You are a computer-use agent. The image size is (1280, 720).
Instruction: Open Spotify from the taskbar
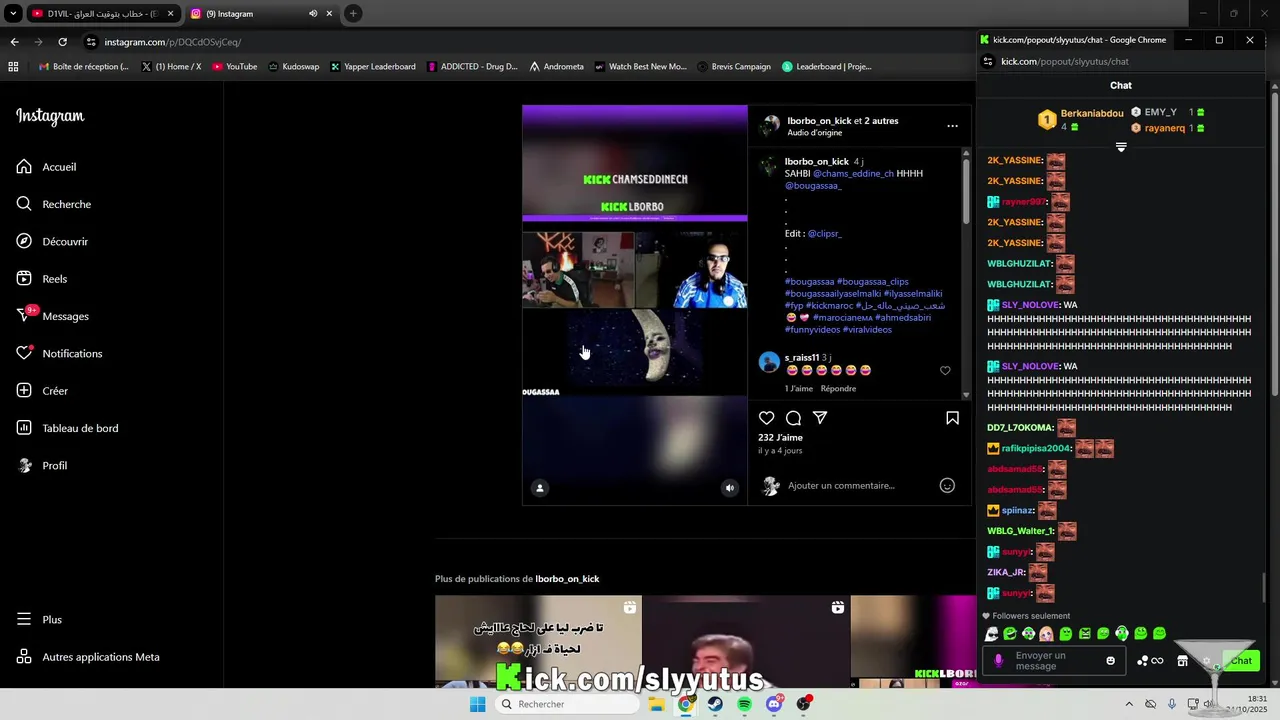(x=745, y=704)
